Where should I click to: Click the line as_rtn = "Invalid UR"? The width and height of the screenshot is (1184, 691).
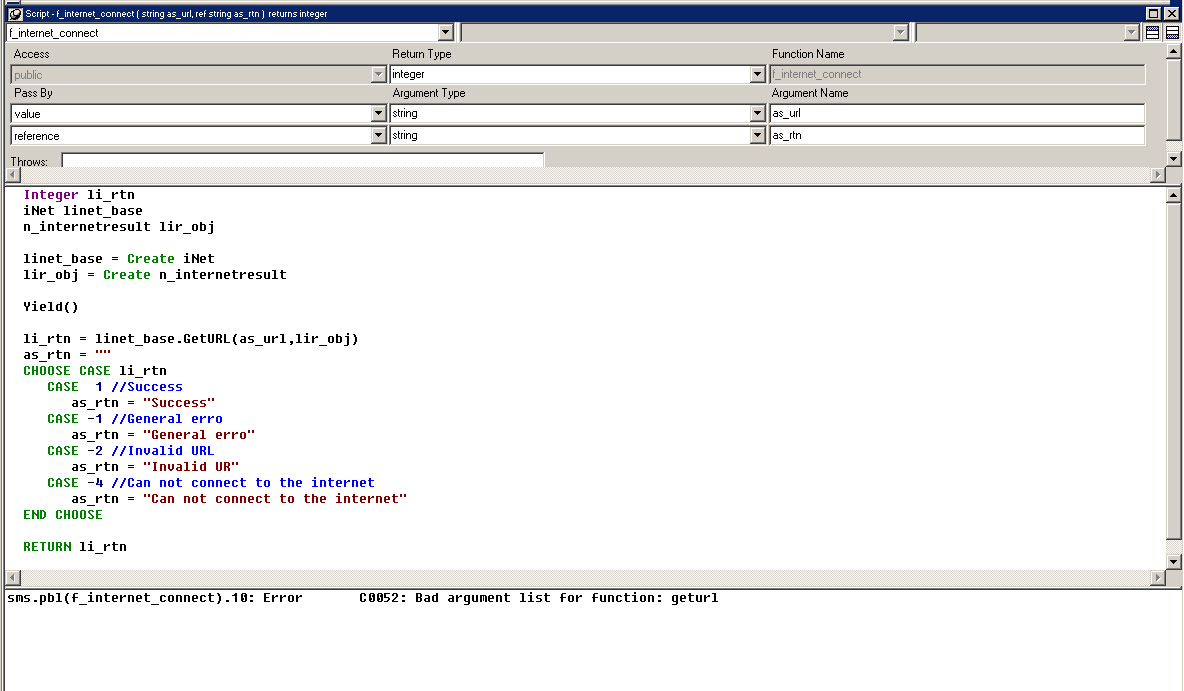point(156,467)
